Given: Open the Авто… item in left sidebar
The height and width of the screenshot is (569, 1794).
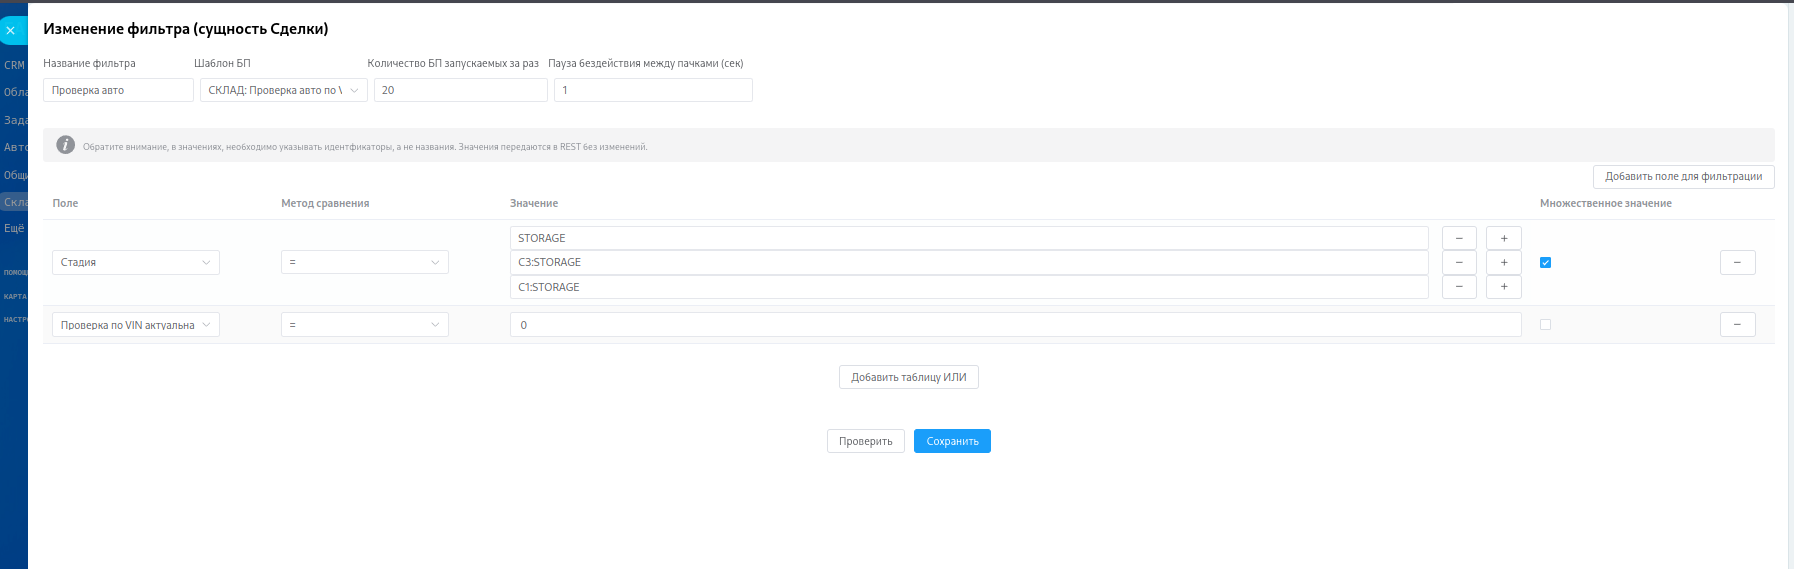Looking at the screenshot, I should [x=15, y=147].
